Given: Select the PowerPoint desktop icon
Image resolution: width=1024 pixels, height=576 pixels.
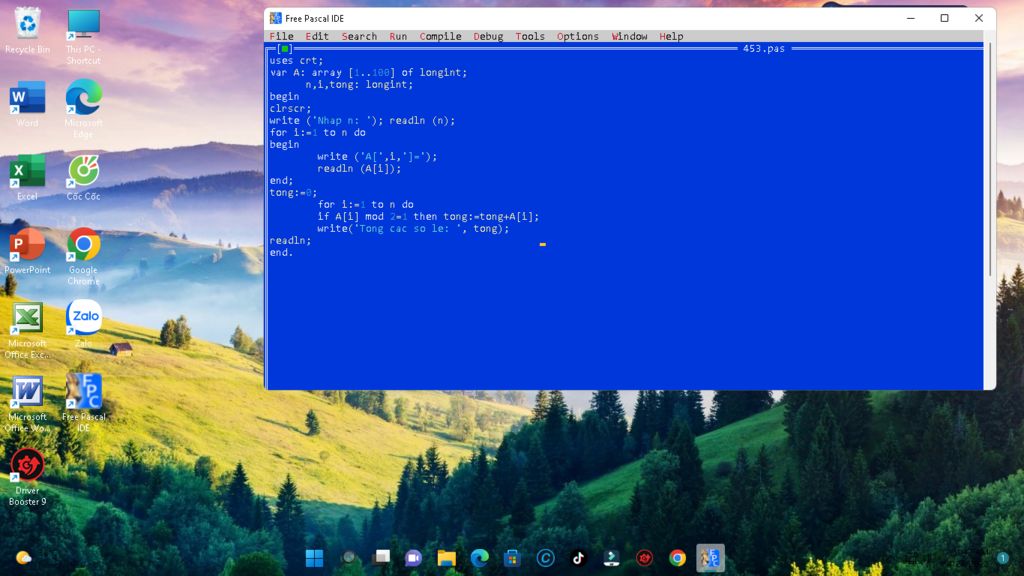Looking at the screenshot, I should 27,251.
